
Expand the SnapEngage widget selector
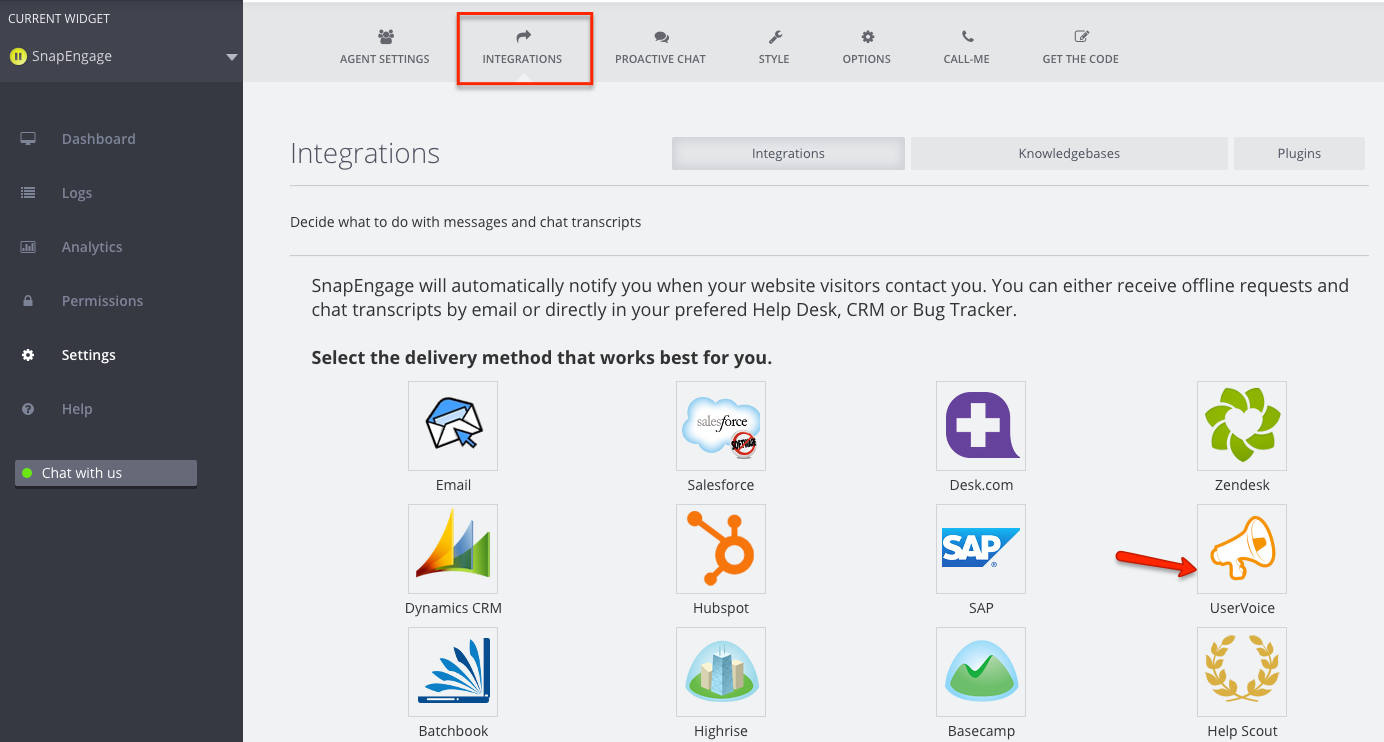pos(232,56)
